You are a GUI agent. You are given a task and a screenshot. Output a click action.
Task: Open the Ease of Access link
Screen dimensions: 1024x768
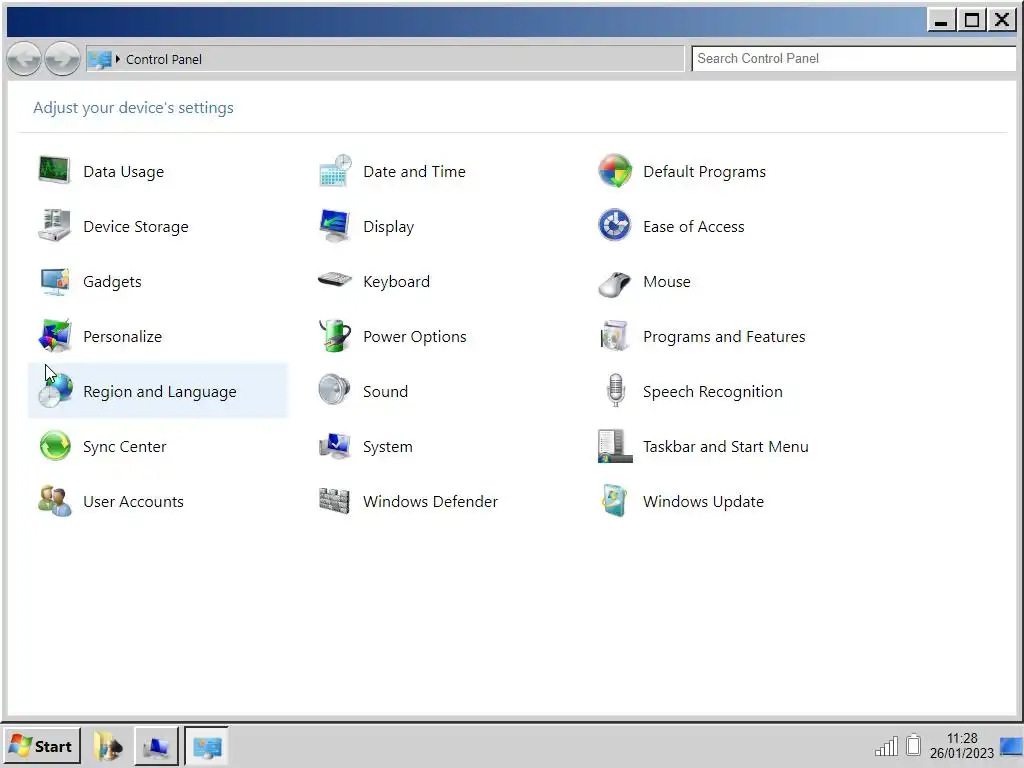point(694,227)
